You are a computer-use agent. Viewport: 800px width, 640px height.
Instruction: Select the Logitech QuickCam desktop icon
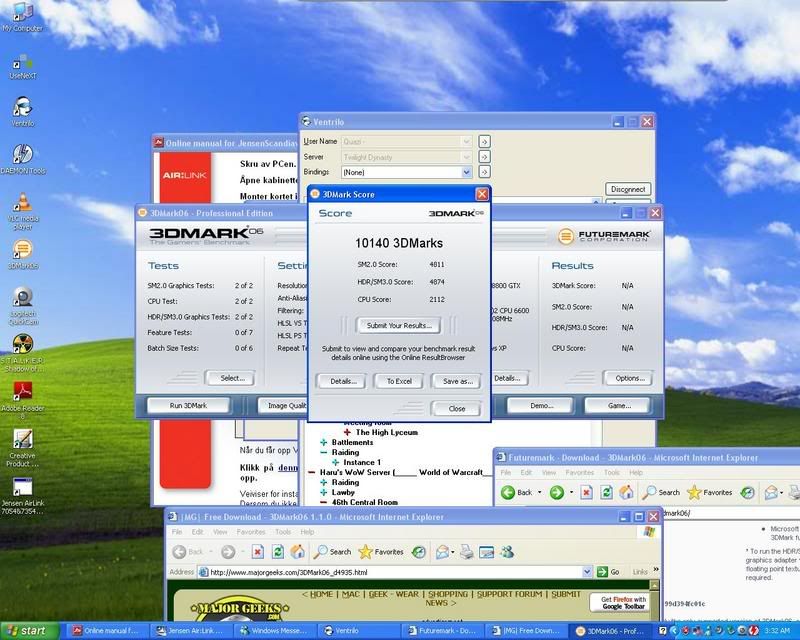tap(23, 305)
